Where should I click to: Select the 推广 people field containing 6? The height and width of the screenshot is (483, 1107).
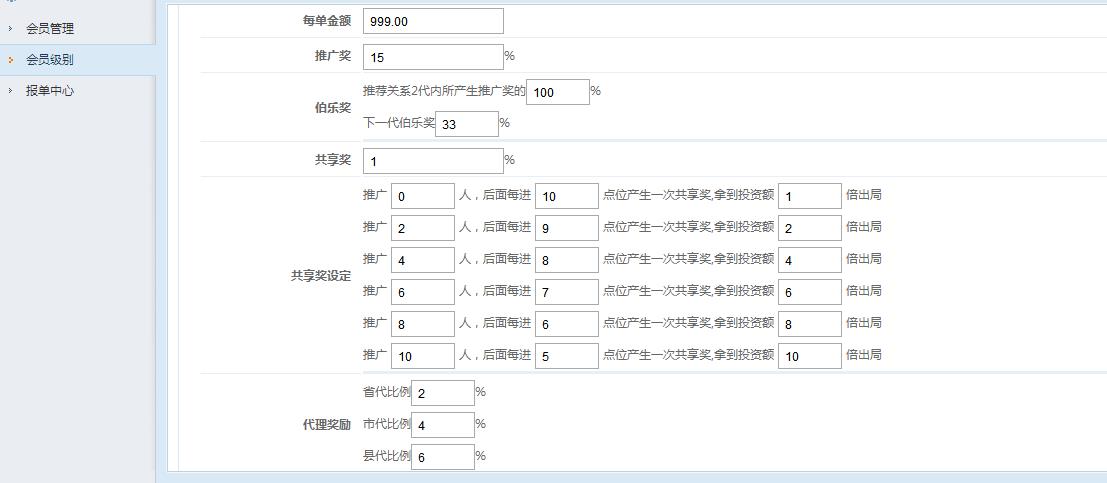click(x=422, y=292)
